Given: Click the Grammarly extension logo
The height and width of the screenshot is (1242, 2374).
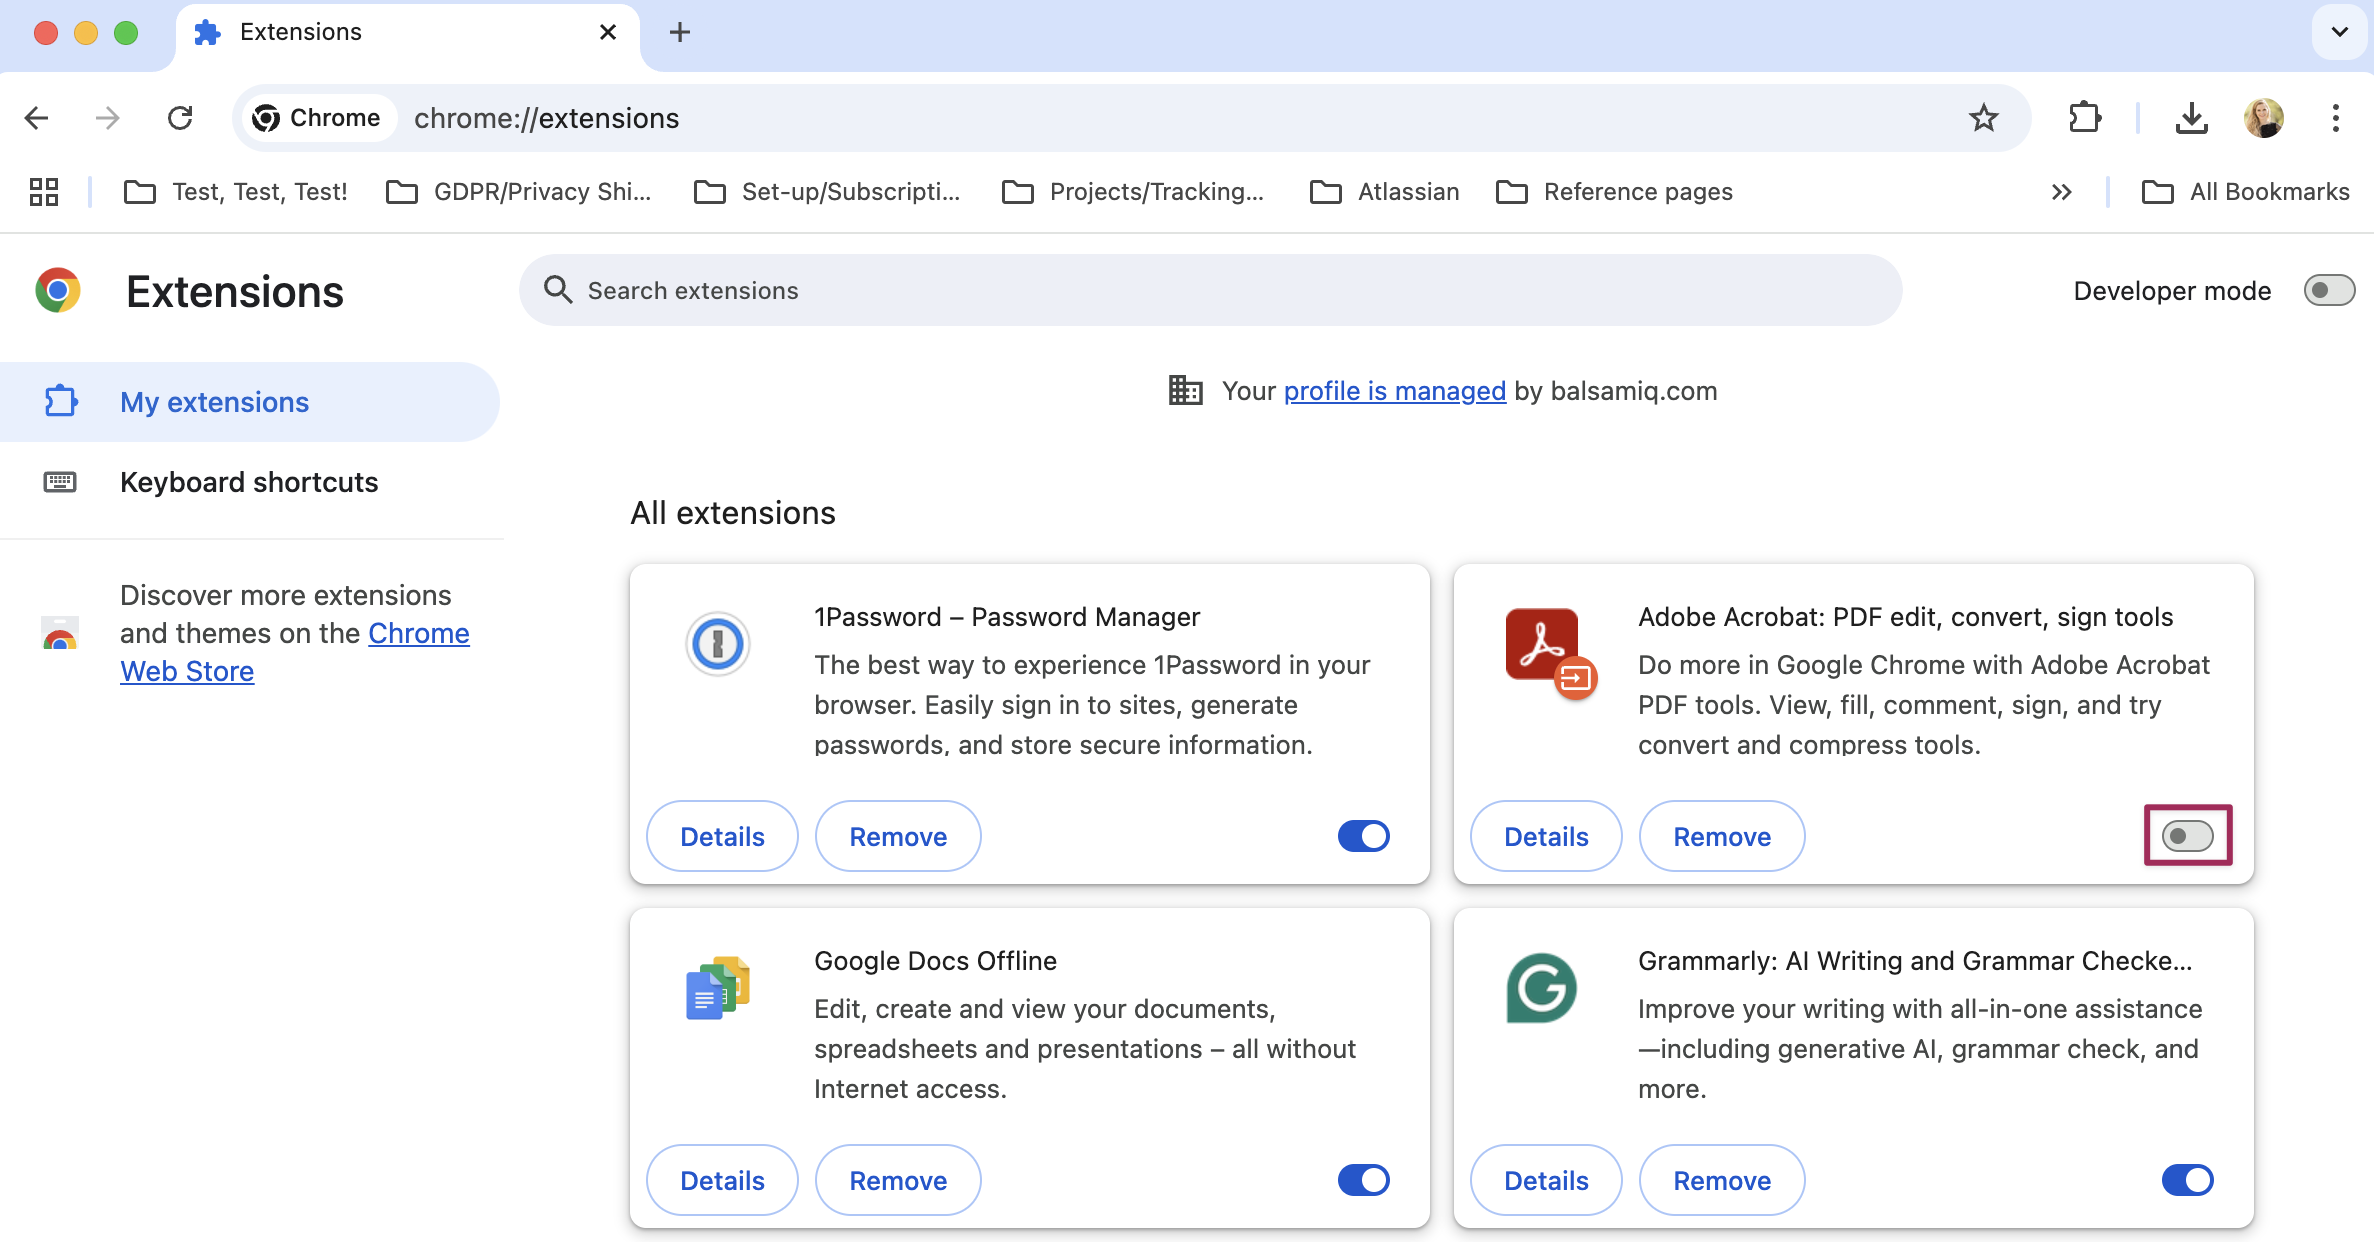Looking at the screenshot, I should click(x=1541, y=988).
